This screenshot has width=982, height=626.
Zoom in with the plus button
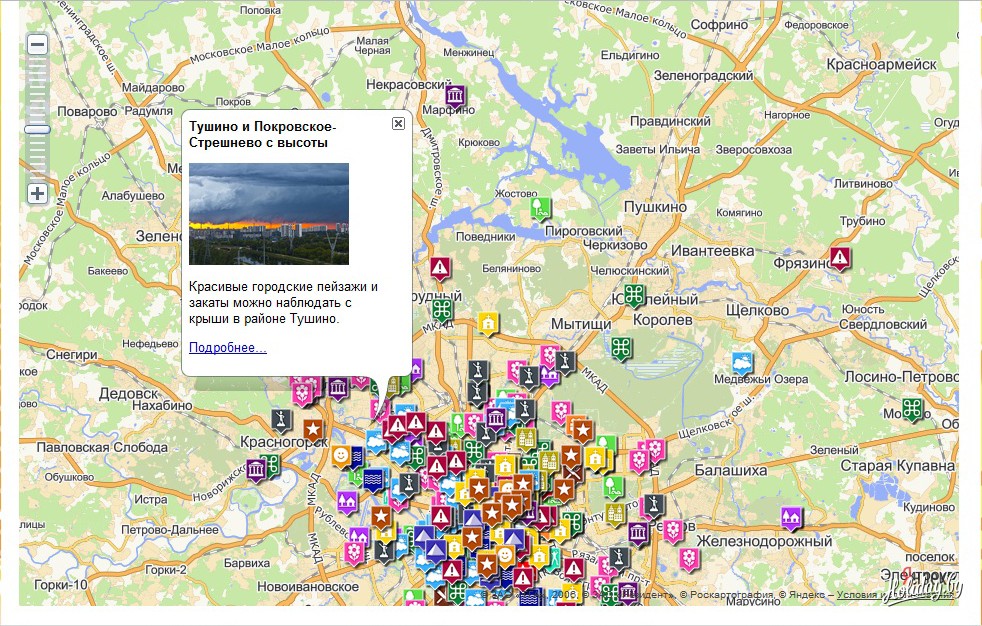click(37, 193)
